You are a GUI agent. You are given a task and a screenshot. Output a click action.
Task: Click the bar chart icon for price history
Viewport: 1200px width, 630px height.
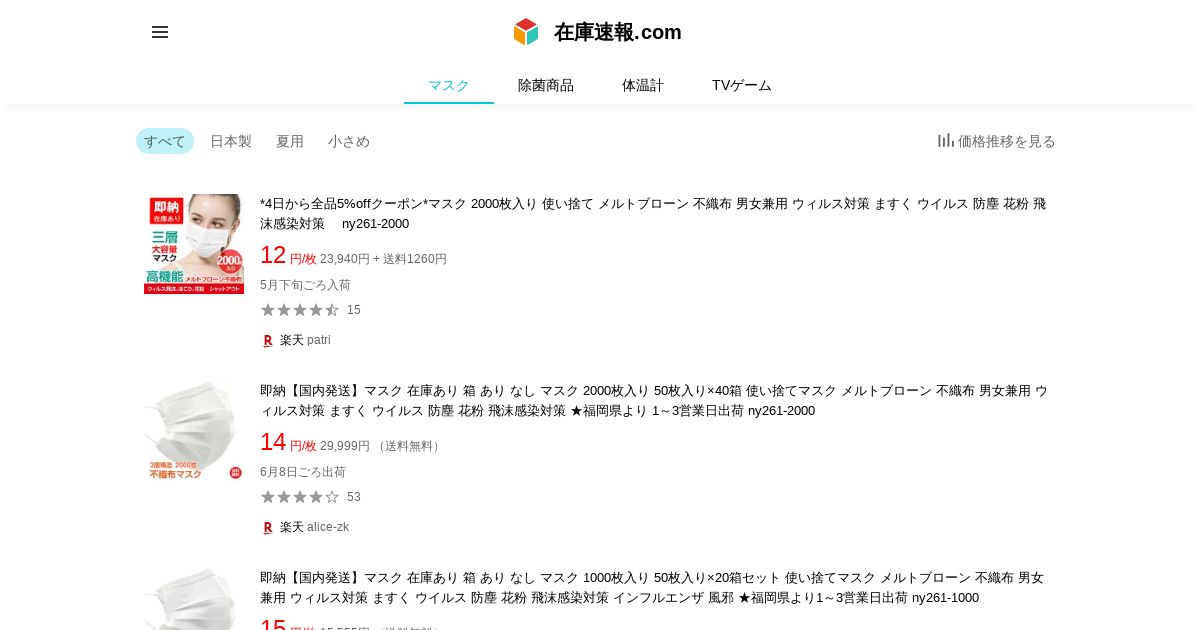(x=946, y=140)
